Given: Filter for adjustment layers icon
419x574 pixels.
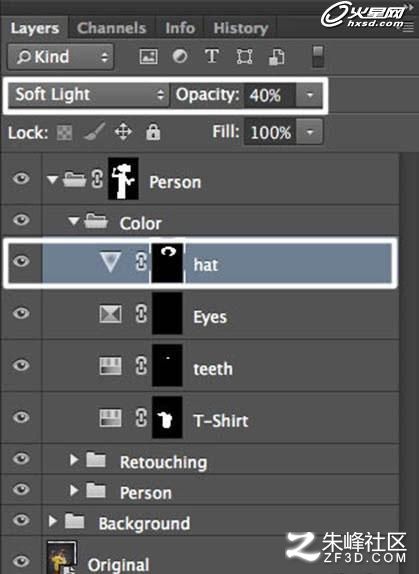Looking at the screenshot, I should pyautogui.click(x=180, y=56).
